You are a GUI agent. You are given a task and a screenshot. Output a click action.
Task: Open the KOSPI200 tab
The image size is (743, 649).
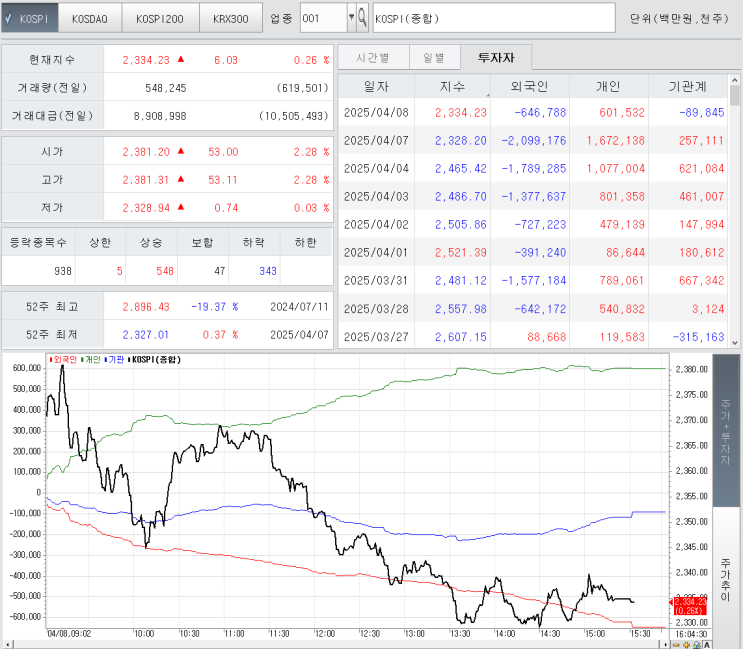tap(160, 18)
